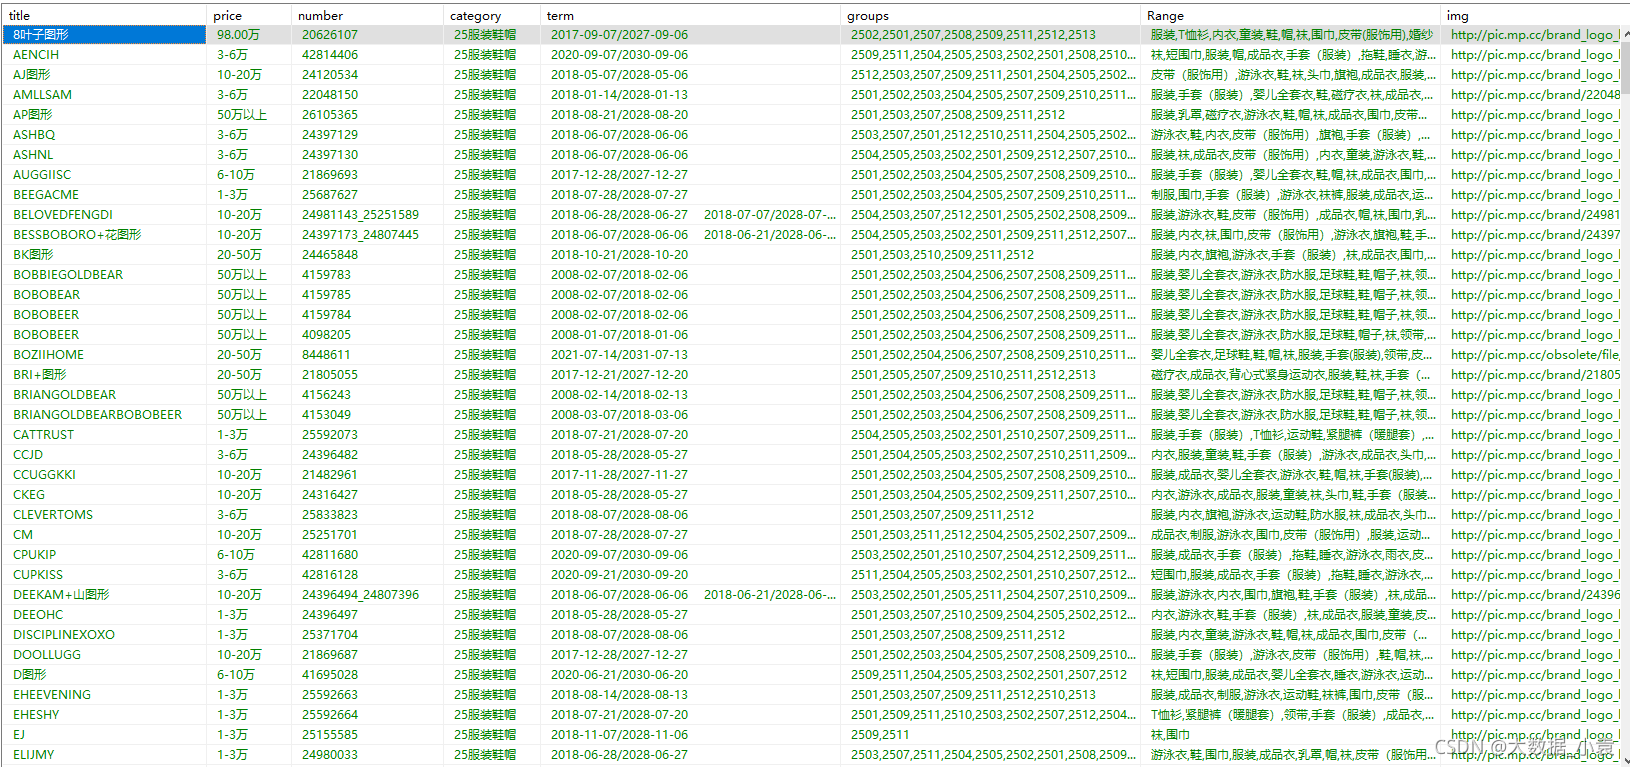Select the AJ图形 row title
The height and width of the screenshot is (767, 1630).
(104, 75)
